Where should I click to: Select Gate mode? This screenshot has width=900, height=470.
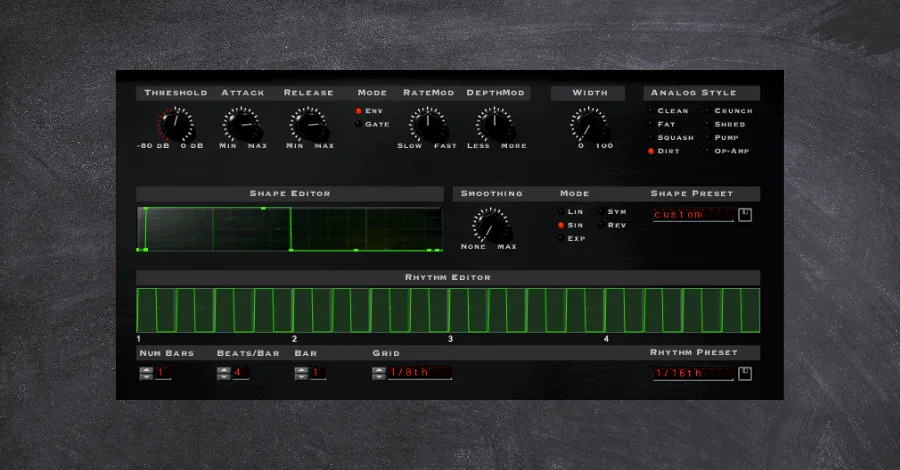click(372, 124)
